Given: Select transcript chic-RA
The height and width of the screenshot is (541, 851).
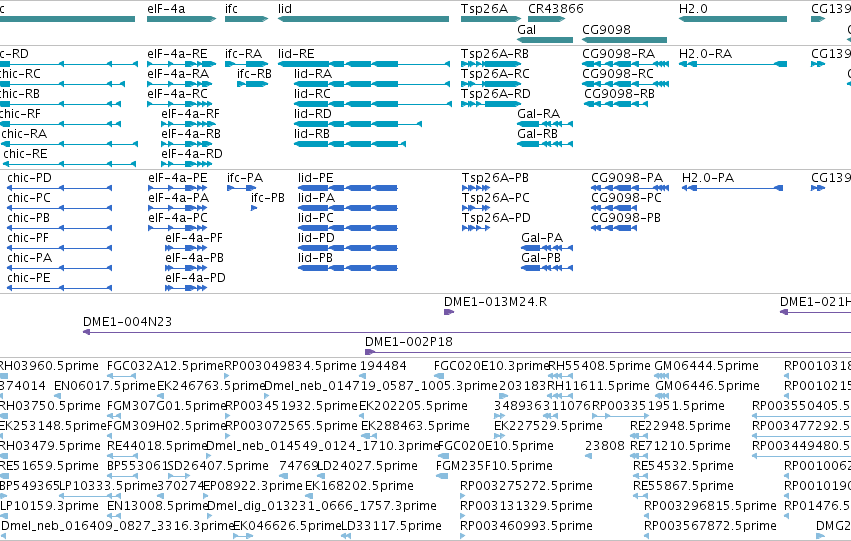Looking at the screenshot, I should pyautogui.click(x=69, y=144).
